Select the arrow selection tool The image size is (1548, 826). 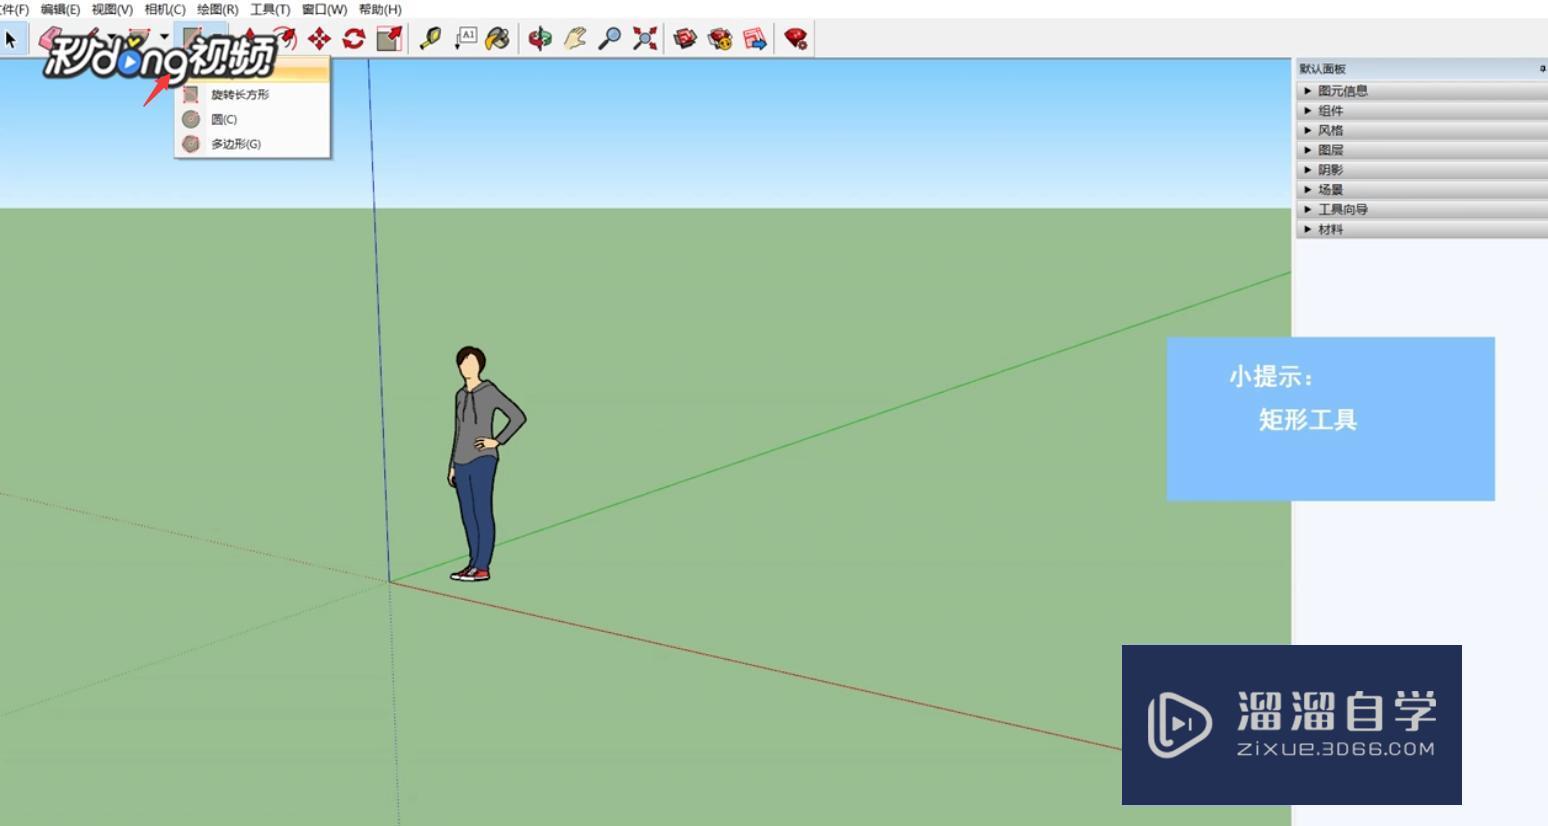click(10, 39)
